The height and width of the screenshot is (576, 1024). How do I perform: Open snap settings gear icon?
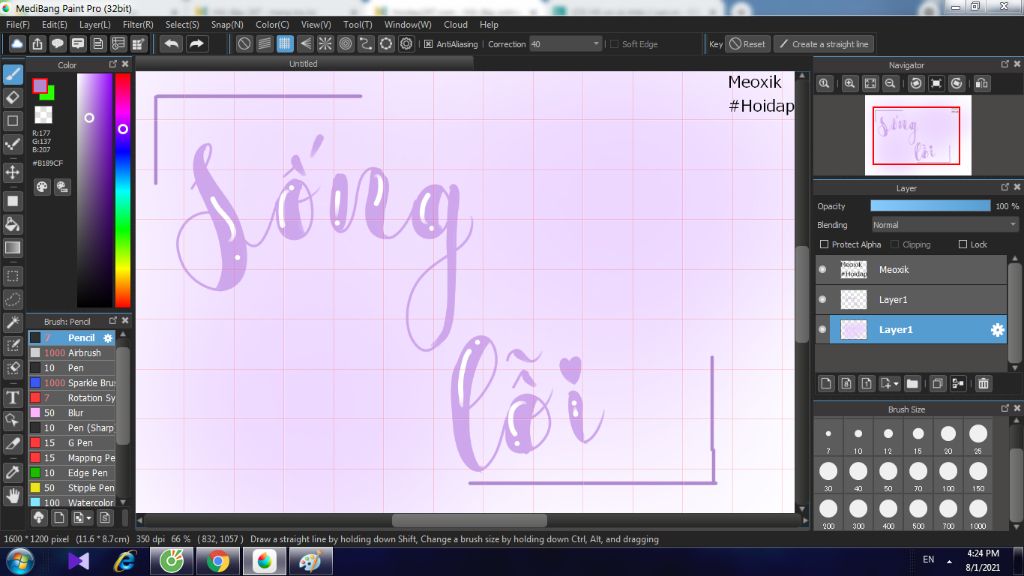pos(406,44)
